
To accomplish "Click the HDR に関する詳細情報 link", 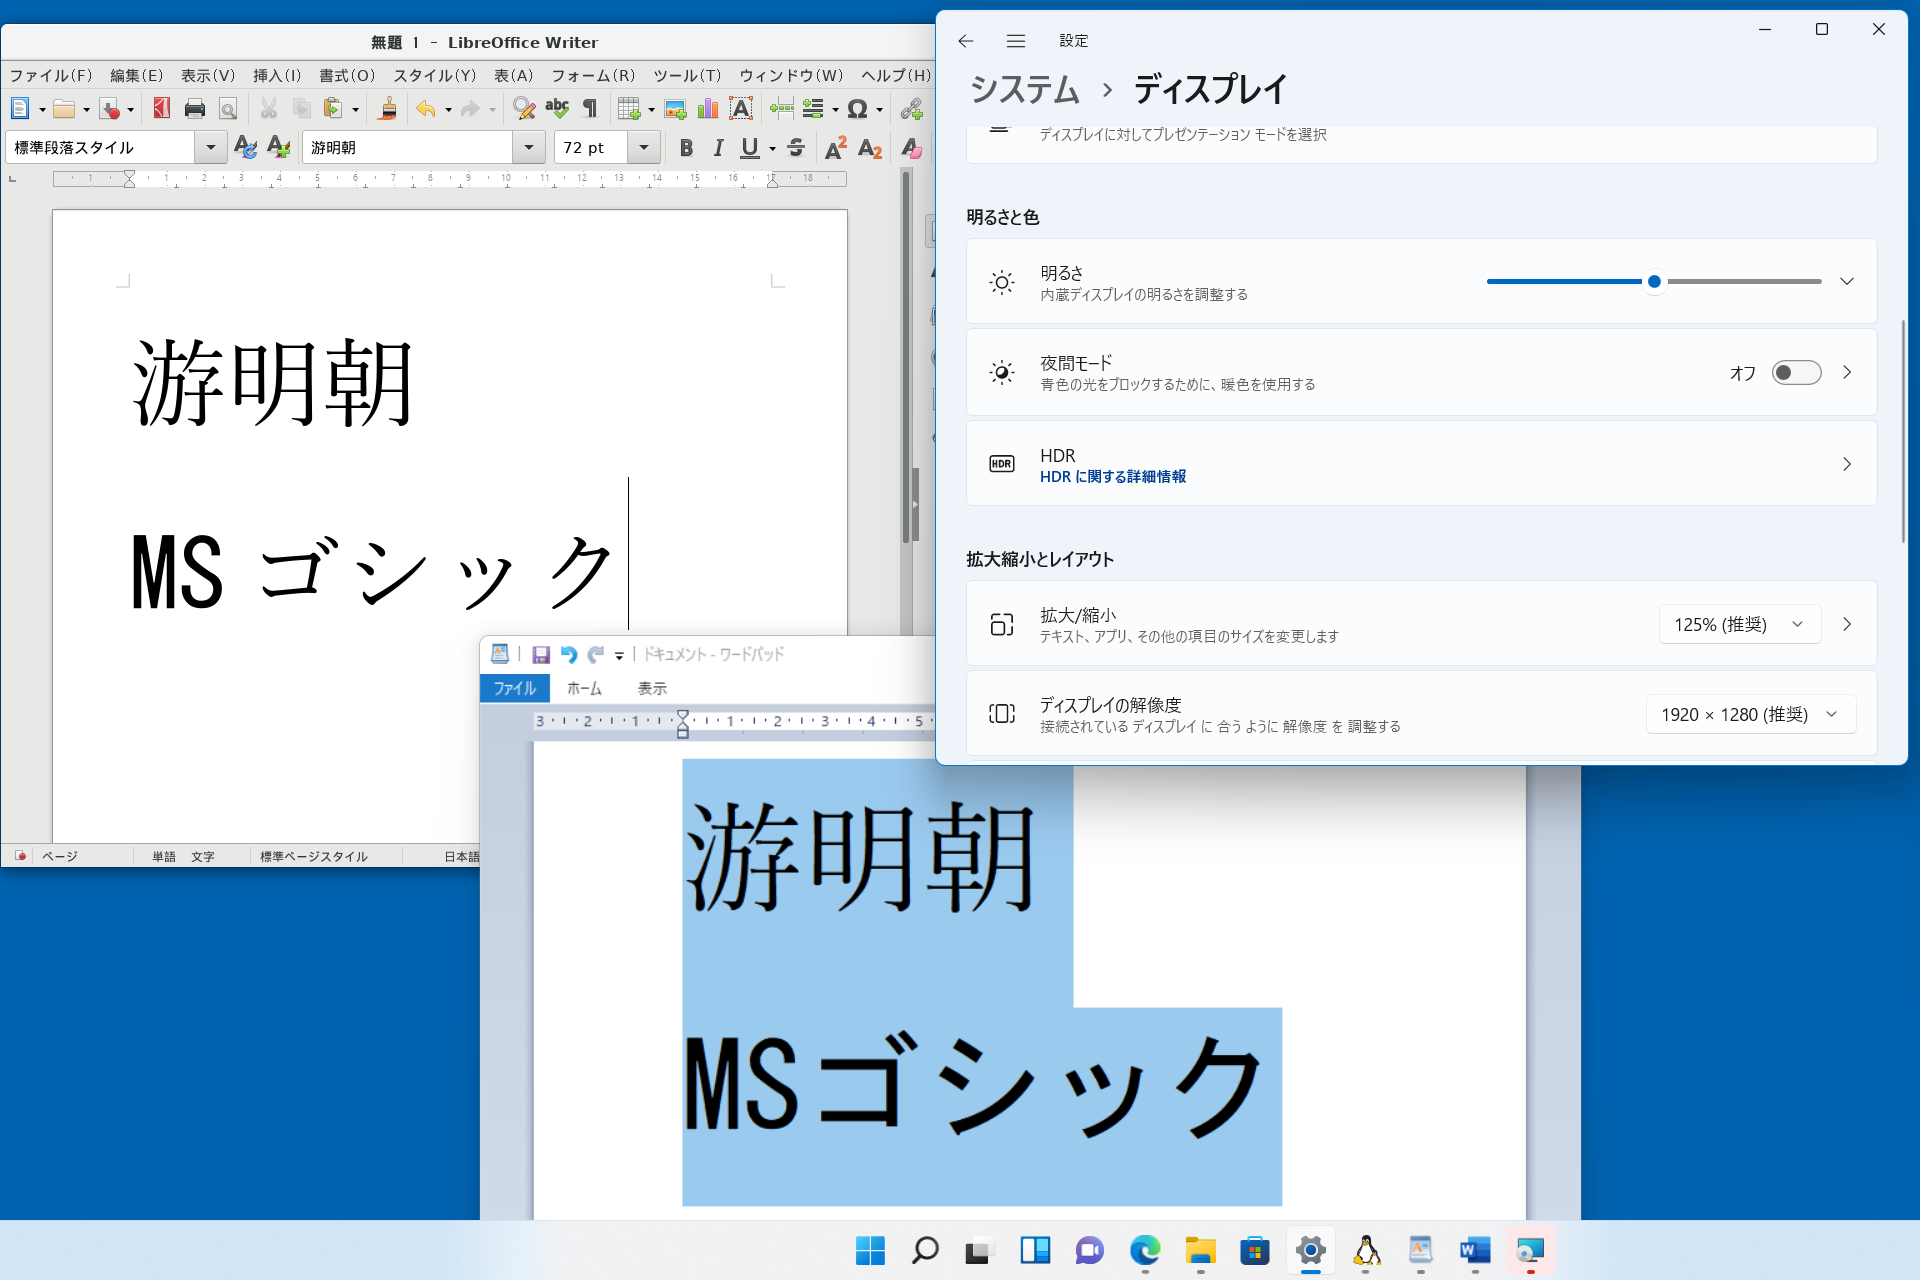I will pyautogui.click(x=1112, y=477).
